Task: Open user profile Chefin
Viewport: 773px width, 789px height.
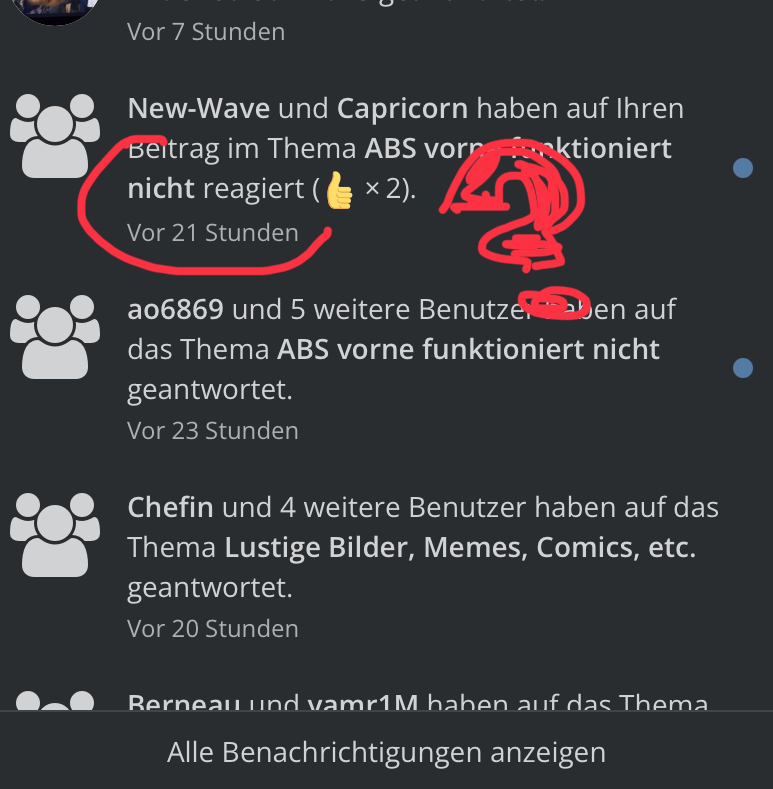Action: click(x=170, y=507)
